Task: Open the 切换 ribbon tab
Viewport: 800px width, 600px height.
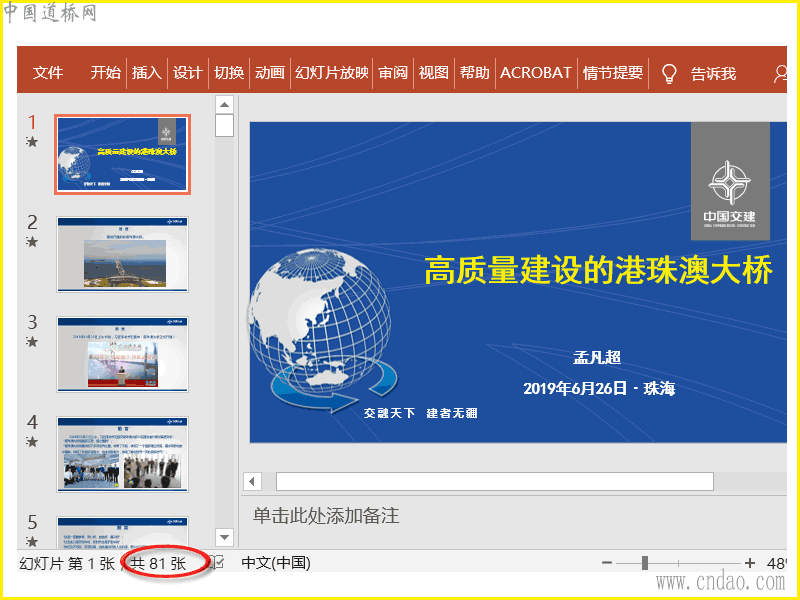Action: point(229,73)
